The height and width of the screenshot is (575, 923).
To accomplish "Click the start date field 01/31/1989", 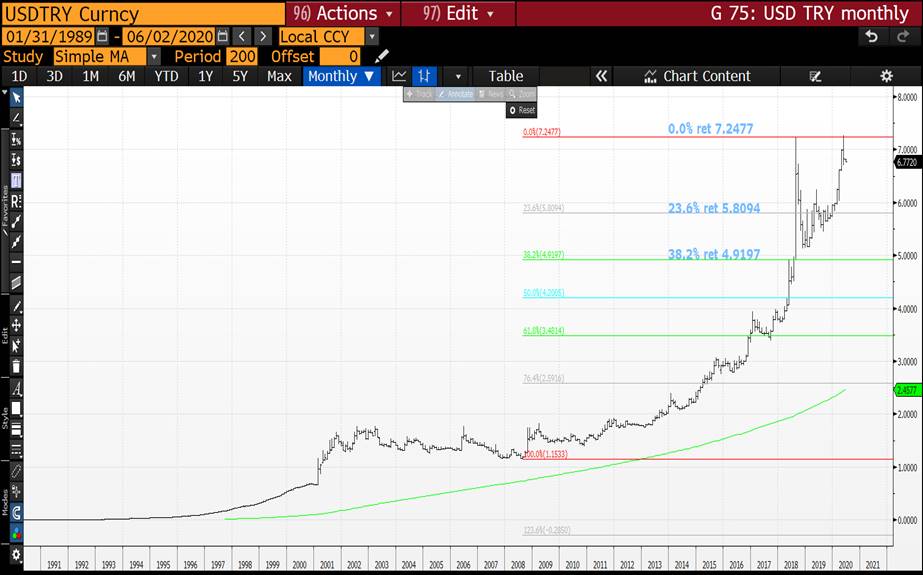I will [50, 36].
